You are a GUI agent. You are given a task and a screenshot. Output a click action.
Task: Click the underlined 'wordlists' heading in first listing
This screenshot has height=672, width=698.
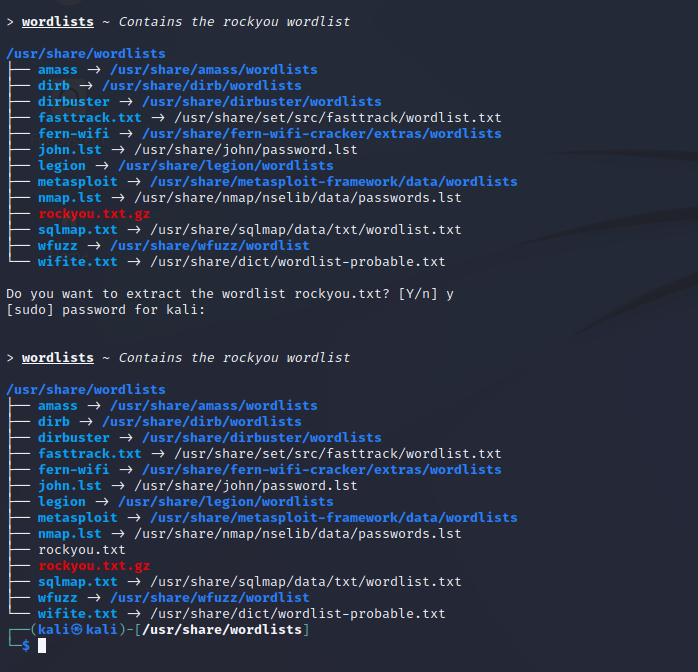(58, 22)
